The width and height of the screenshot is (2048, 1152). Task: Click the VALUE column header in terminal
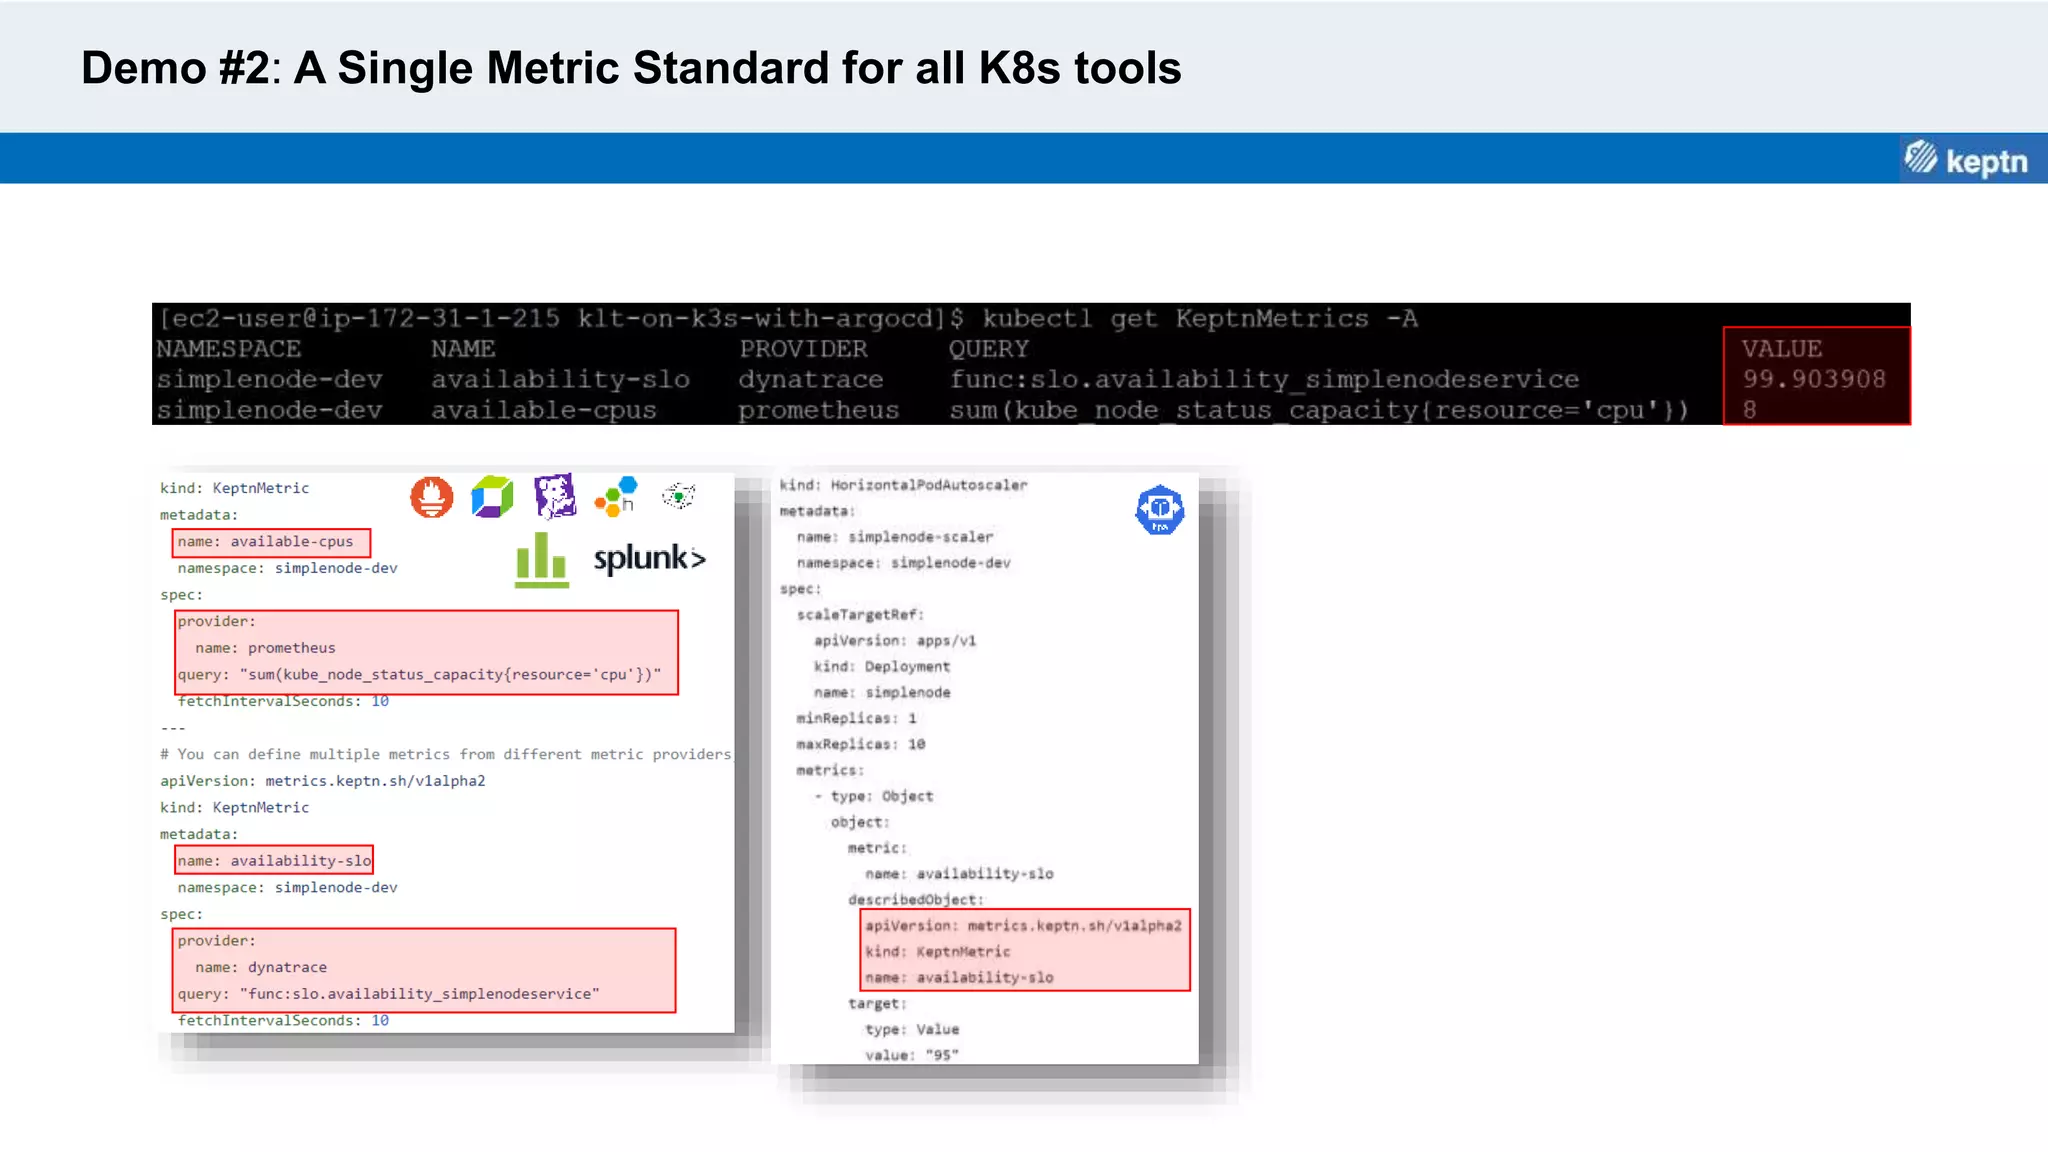1781,349
